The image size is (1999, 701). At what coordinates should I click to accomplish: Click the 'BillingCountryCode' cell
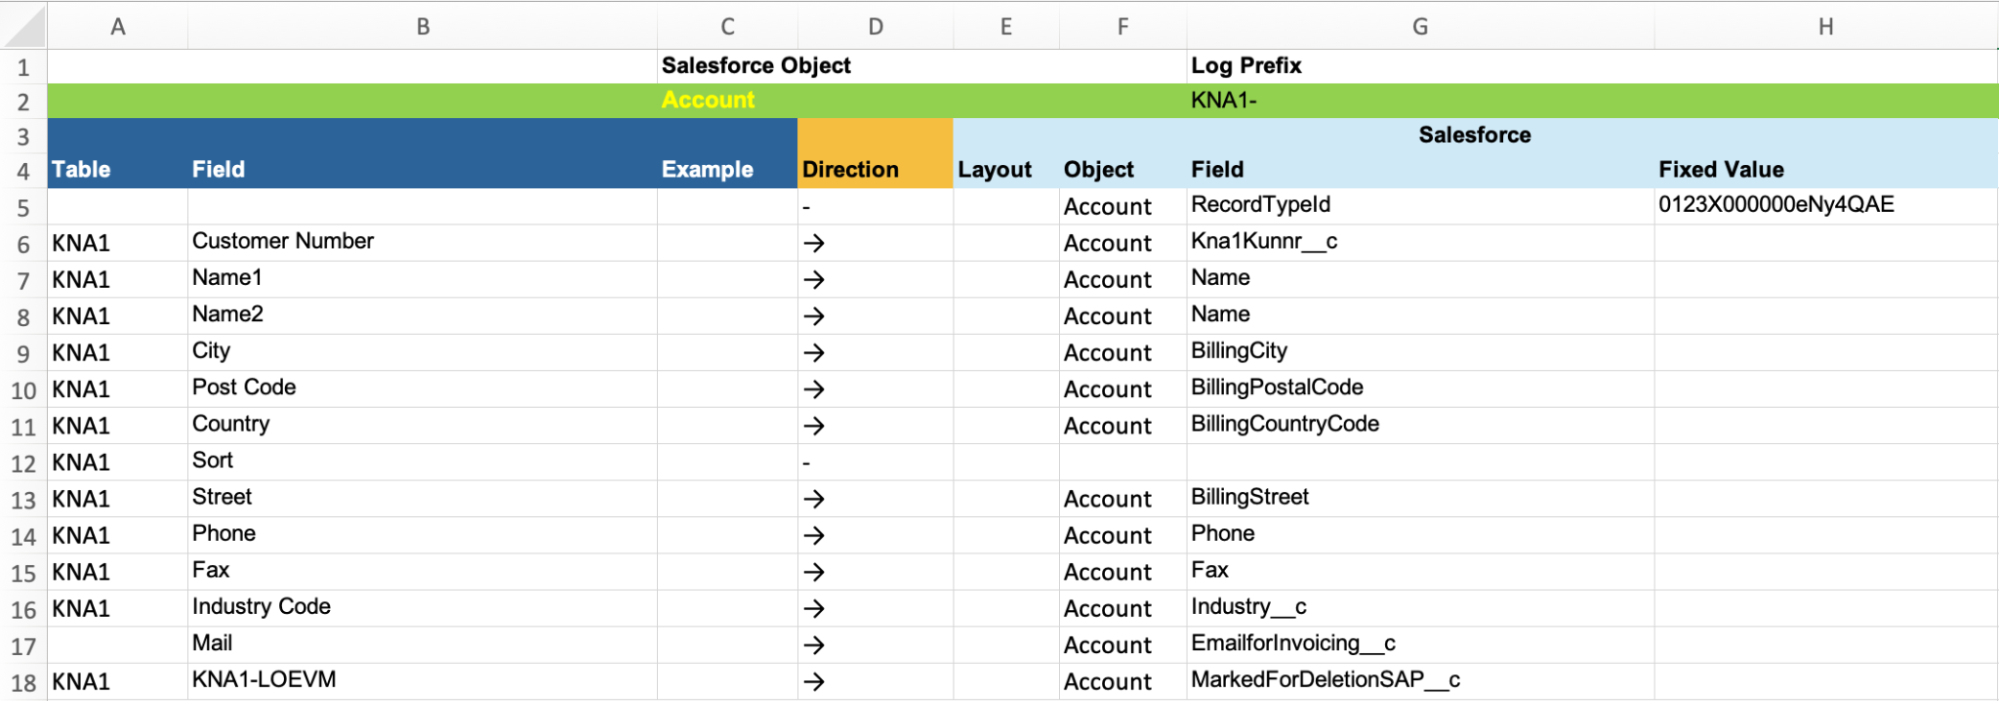(x=1420, y=425)
